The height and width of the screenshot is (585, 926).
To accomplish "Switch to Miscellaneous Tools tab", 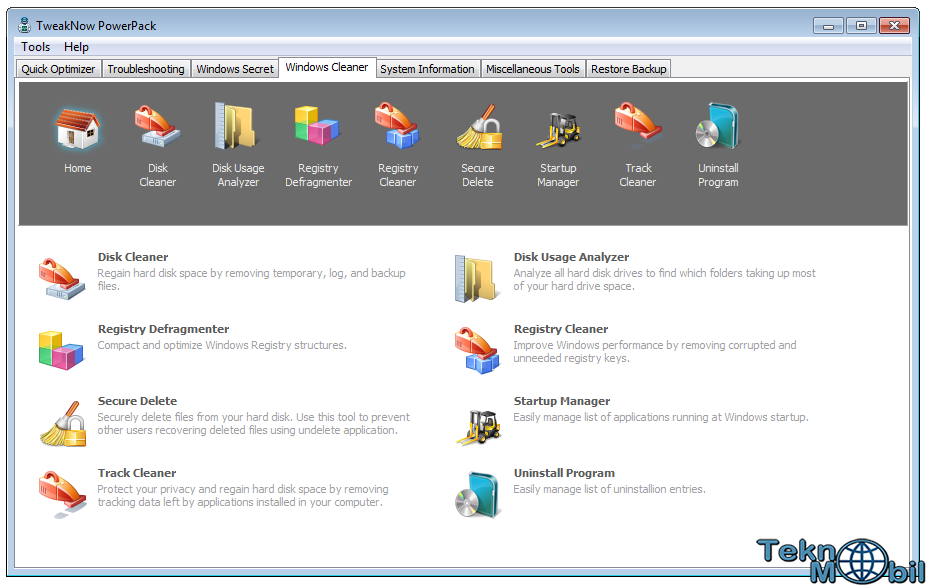I will tap(533, 69).
